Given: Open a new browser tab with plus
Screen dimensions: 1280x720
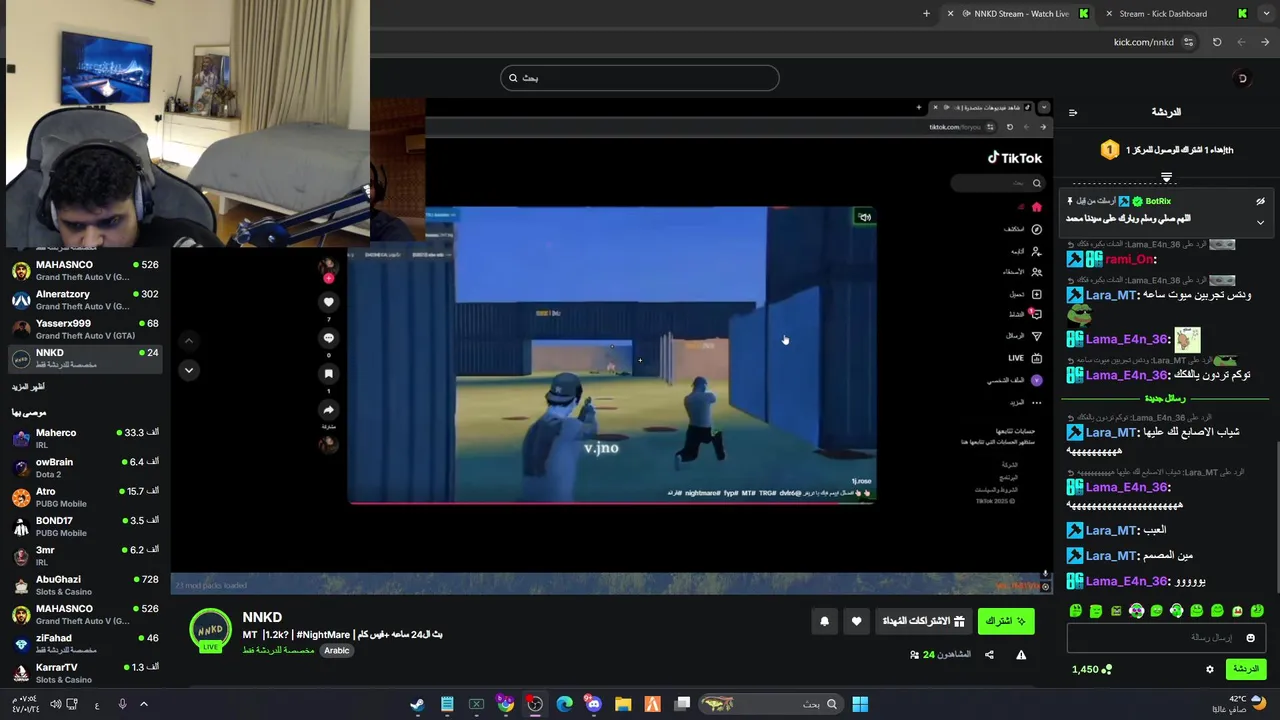Looking at the screenshot, I should tap(926, 14).
